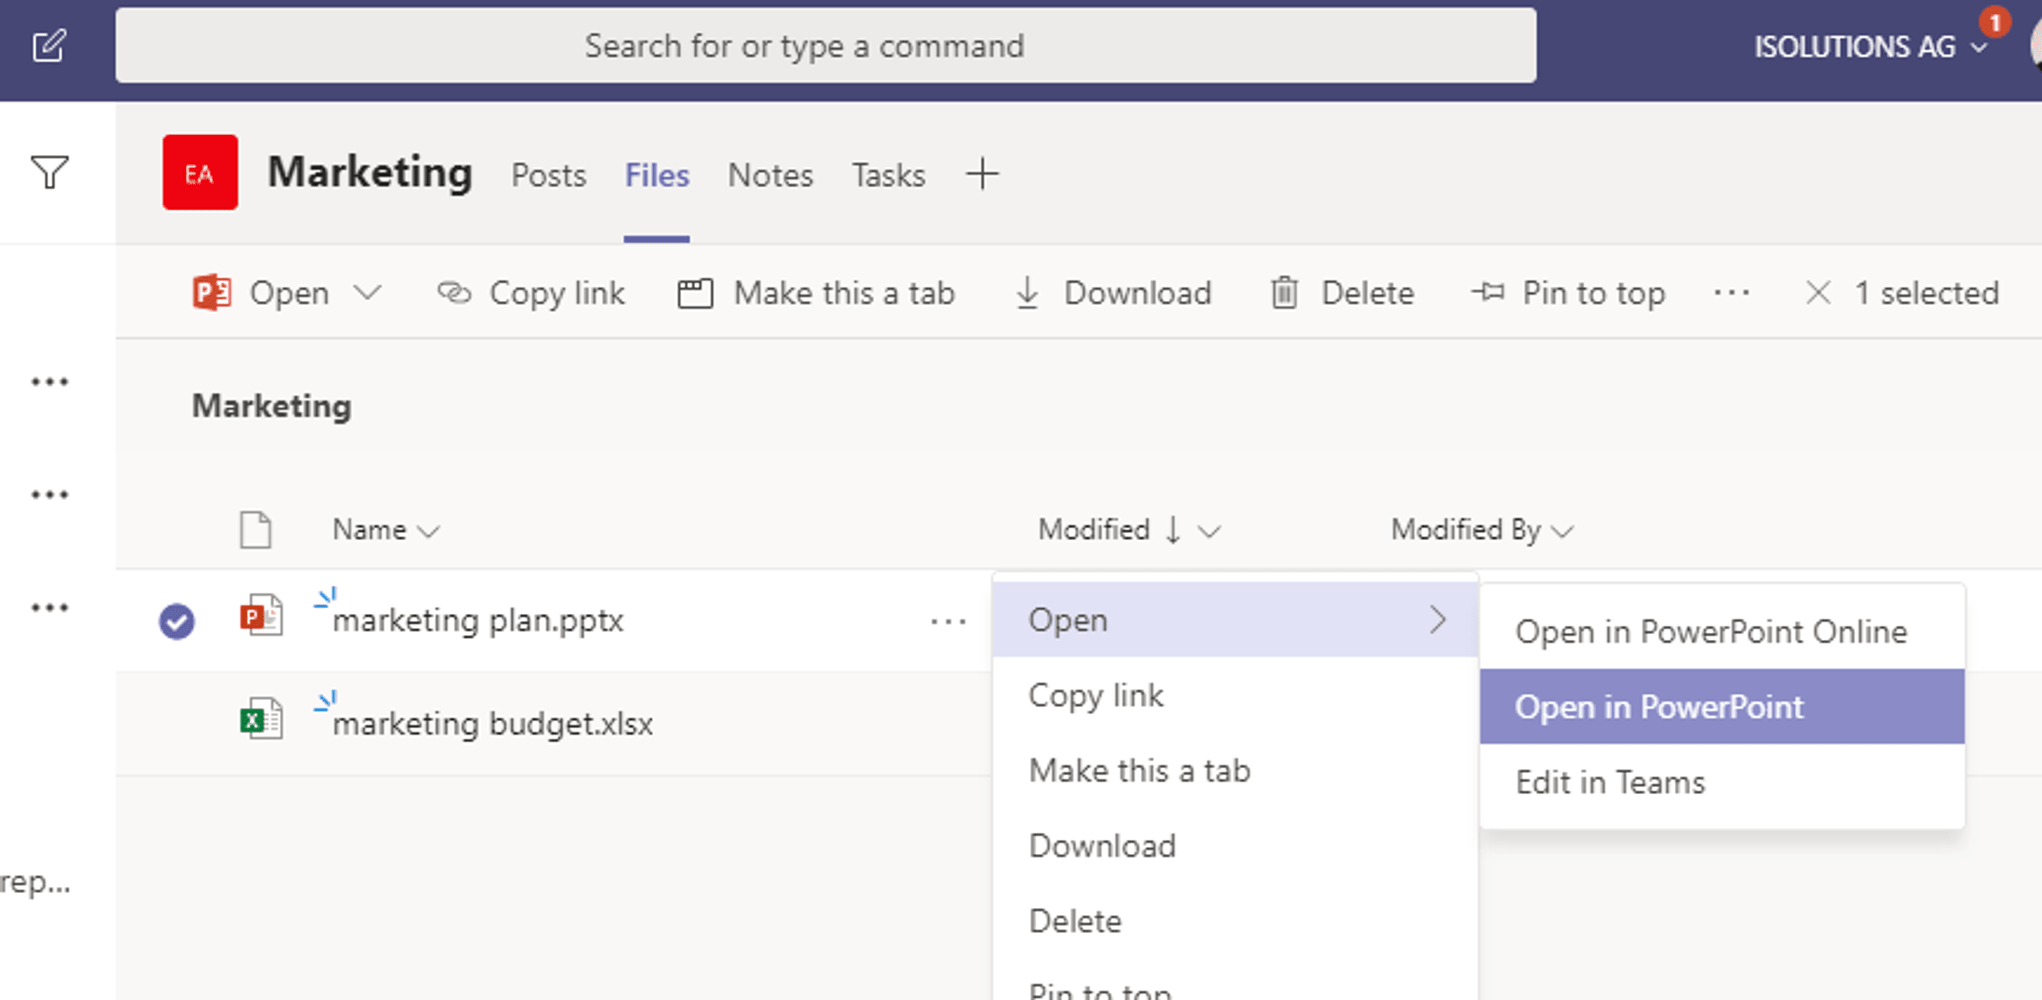Expand the Open dropdown arrow in toolbar
2042x1000 pixels.
(x=368, y=293)
